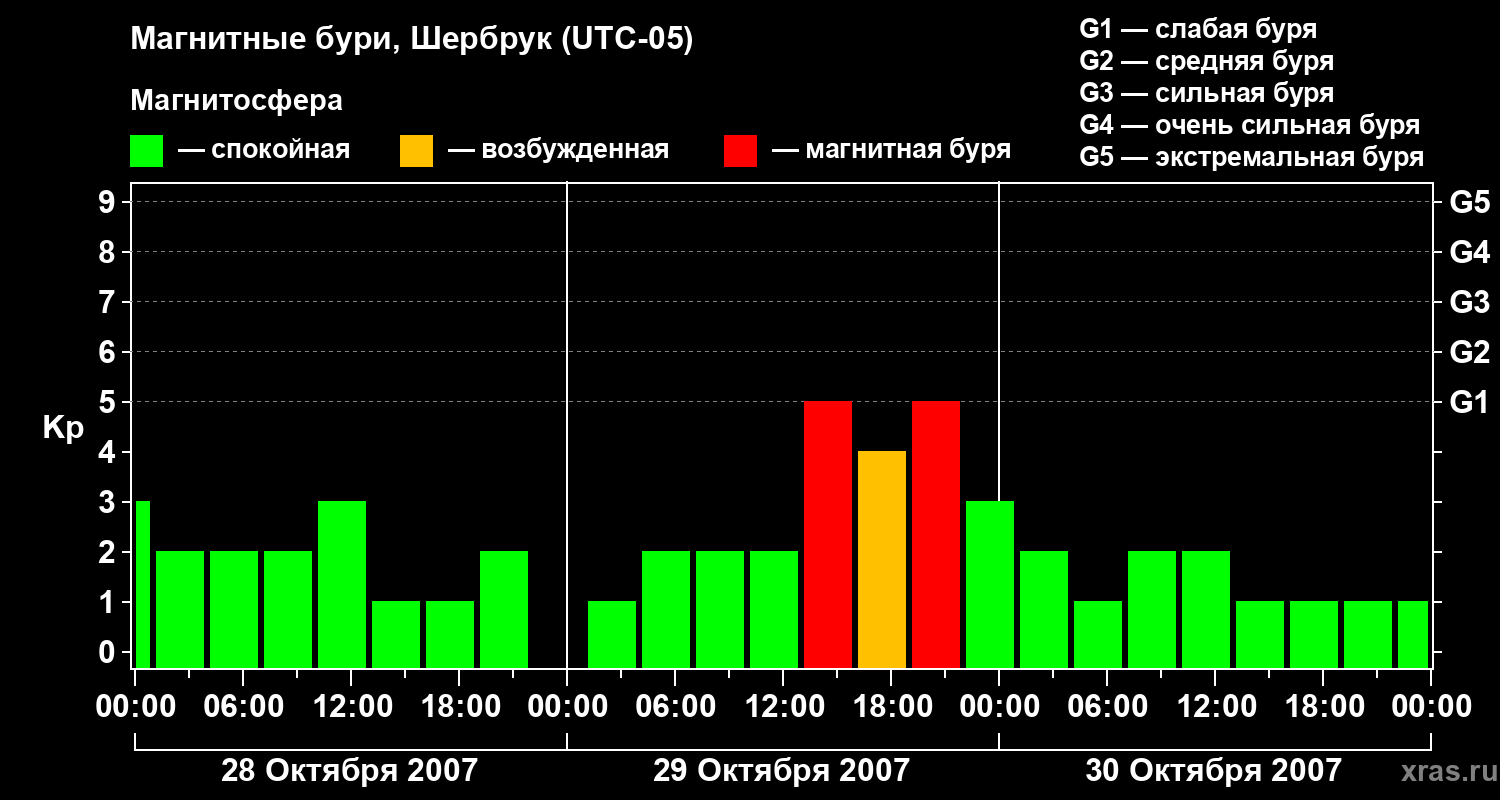Click the 29 Октября 2007 date label
1500x800 pixels.
[782, 771]
